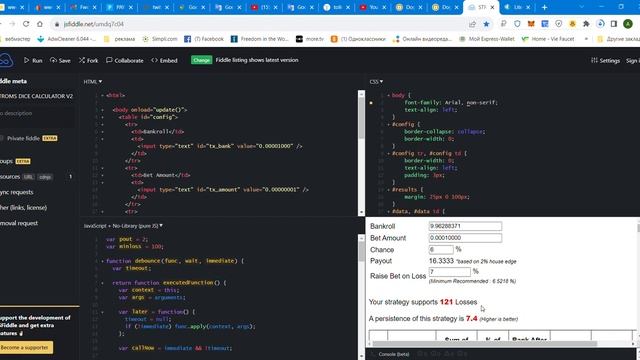This screenshot has width=640, height=360.
Task: Click the Chance percent input field
Action: [x=441, y=249]
